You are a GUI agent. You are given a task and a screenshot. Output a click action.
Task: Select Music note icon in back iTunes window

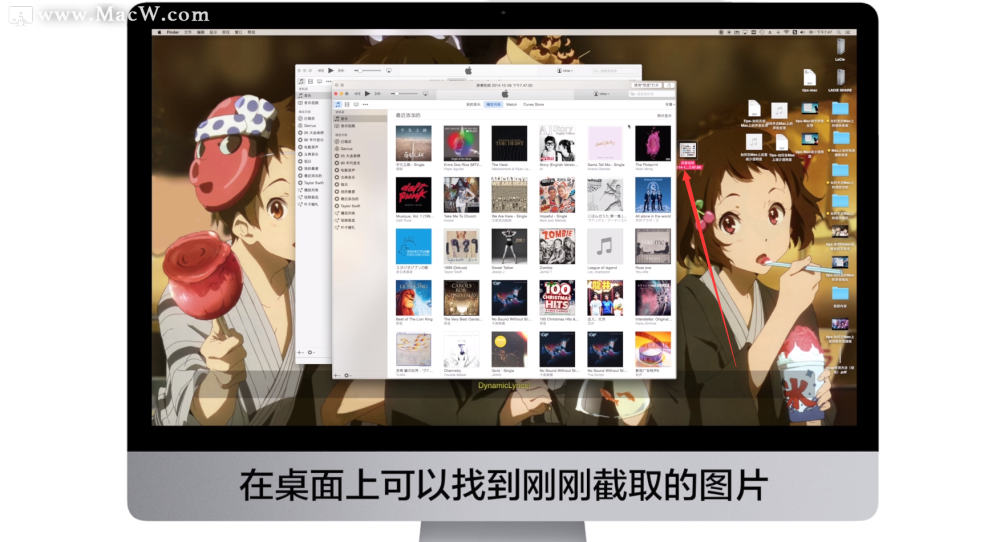coord(302,82)
